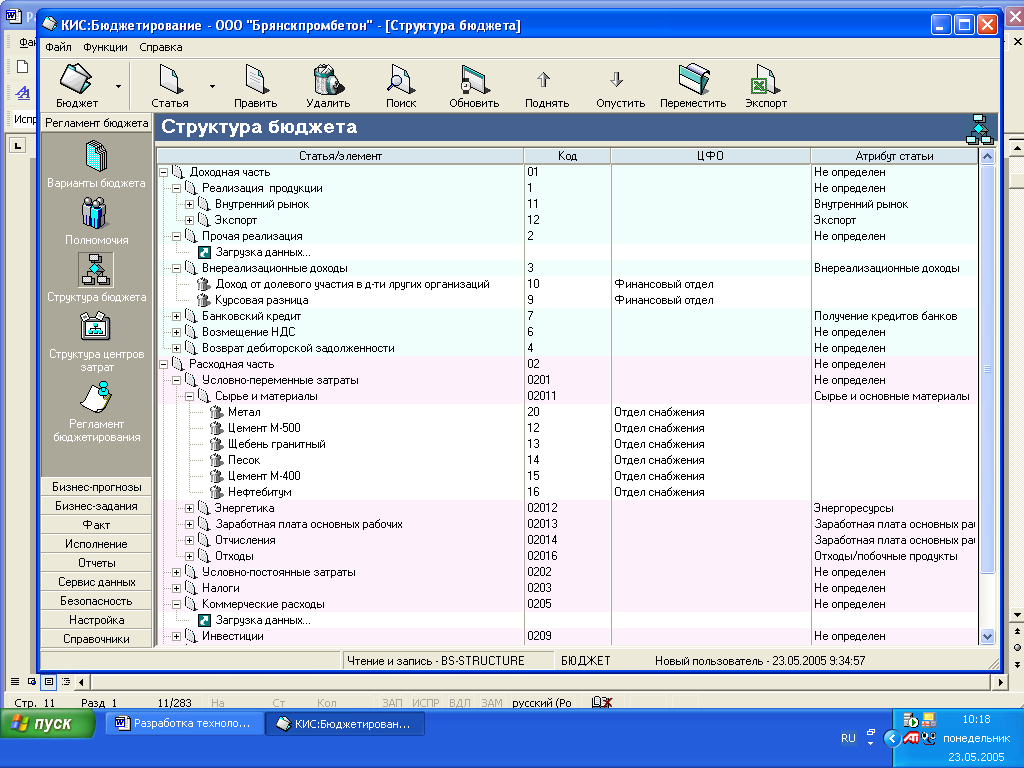
Task: Click the Статья toolbar icon
Action: (170, 79)
